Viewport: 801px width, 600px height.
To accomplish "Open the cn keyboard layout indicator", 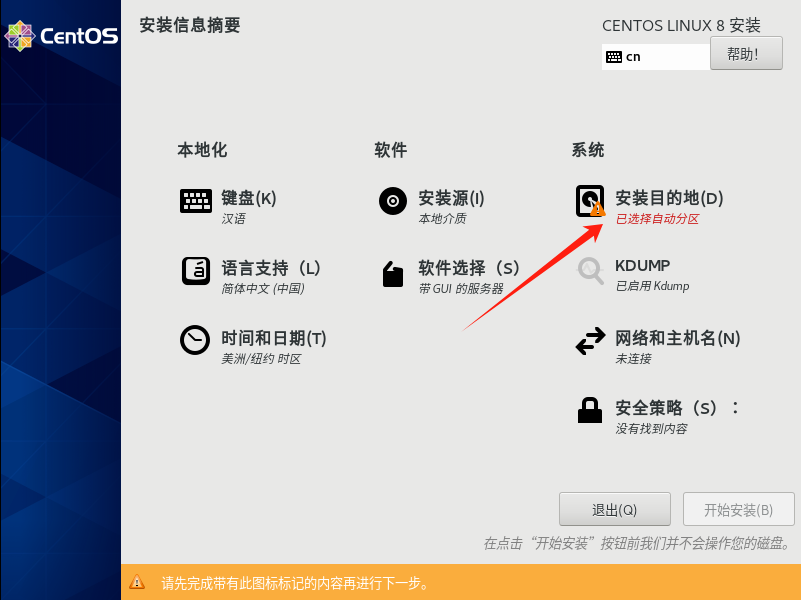I will click(656, 57).
